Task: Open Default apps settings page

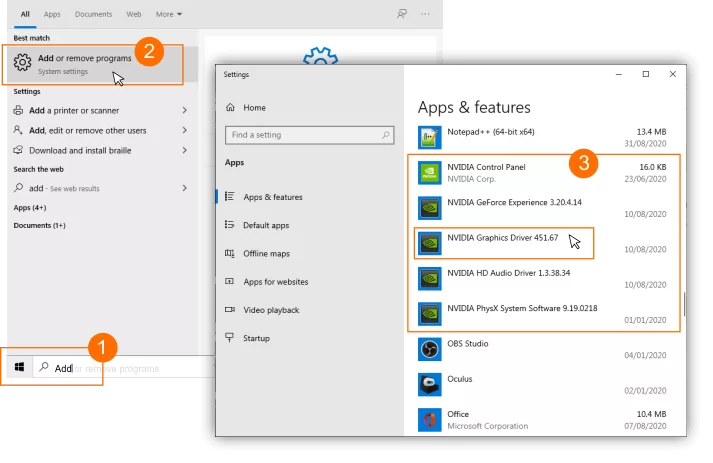Action: click(265, 225)
